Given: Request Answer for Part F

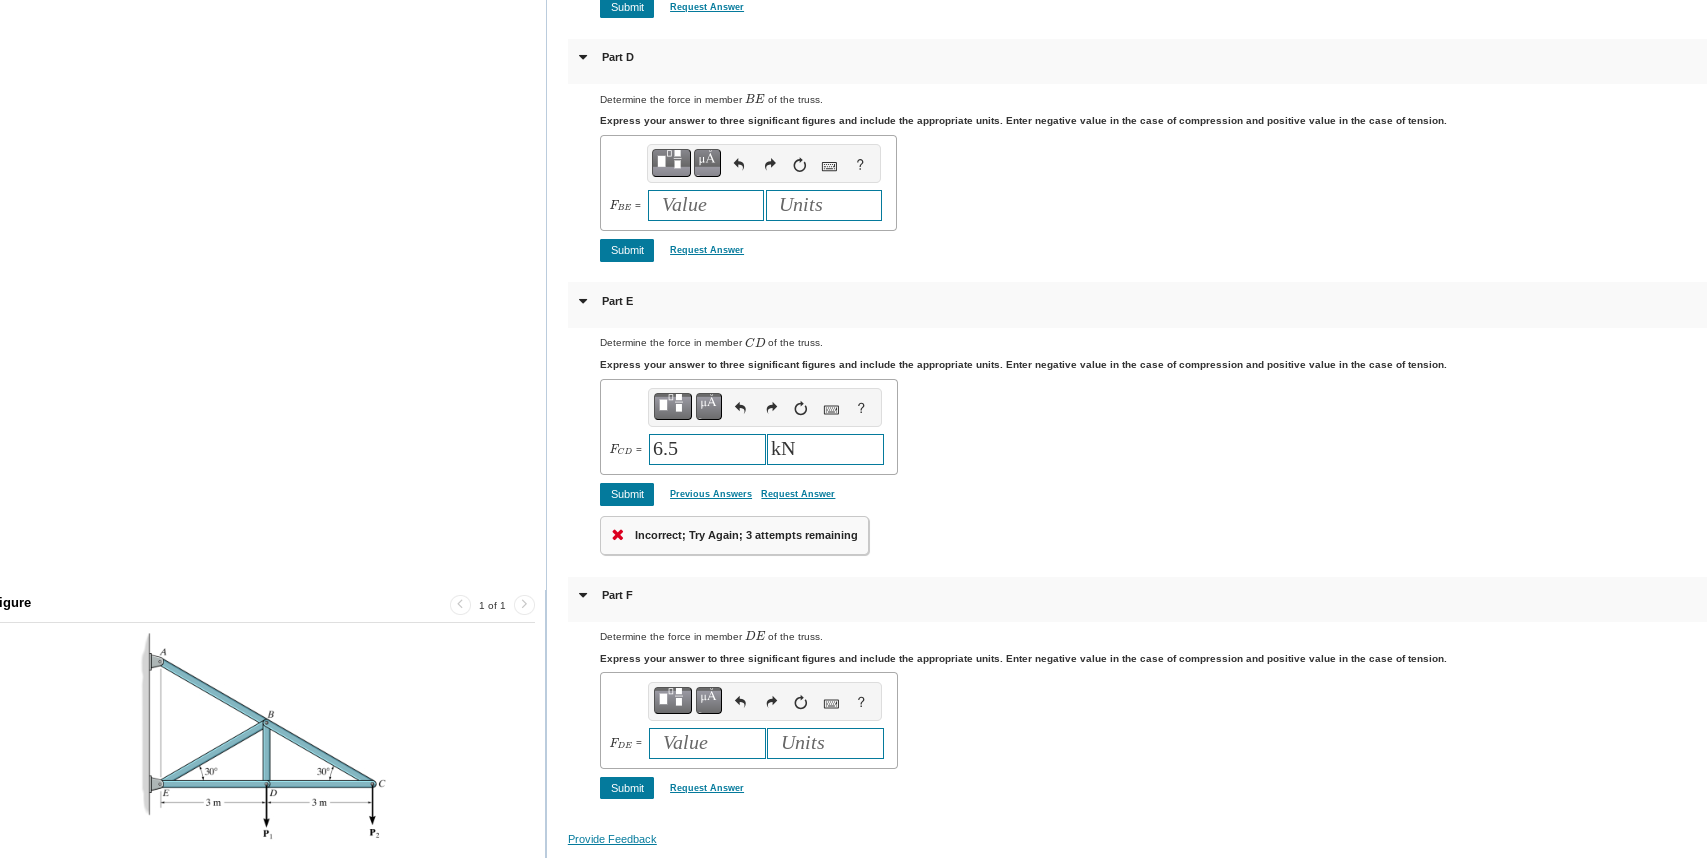Looking at the screenshot, I should [707, 788].
